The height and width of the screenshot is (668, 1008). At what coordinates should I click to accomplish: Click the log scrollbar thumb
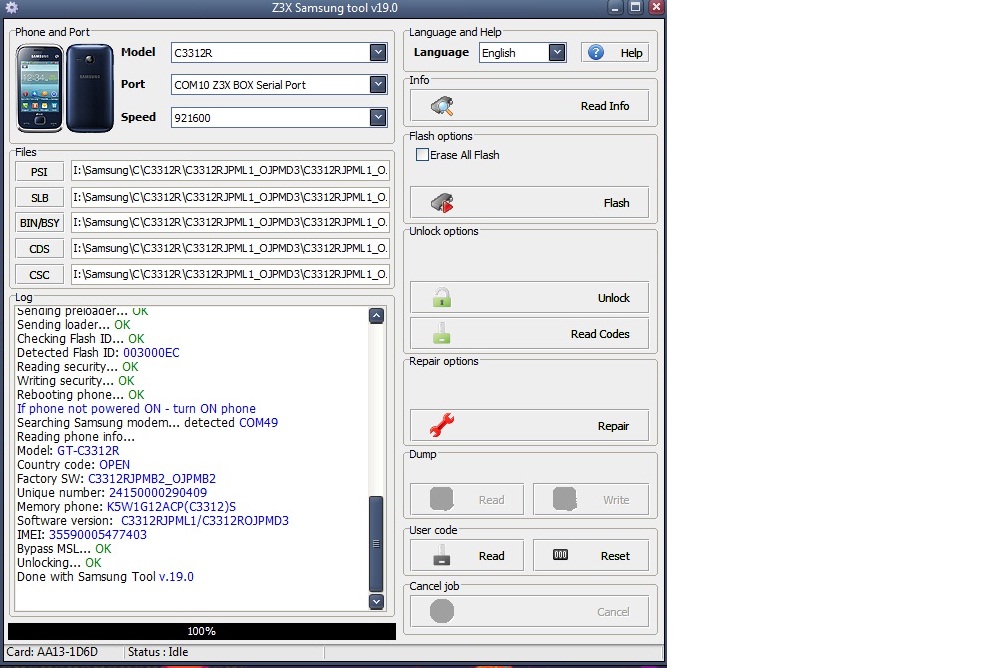377,544
